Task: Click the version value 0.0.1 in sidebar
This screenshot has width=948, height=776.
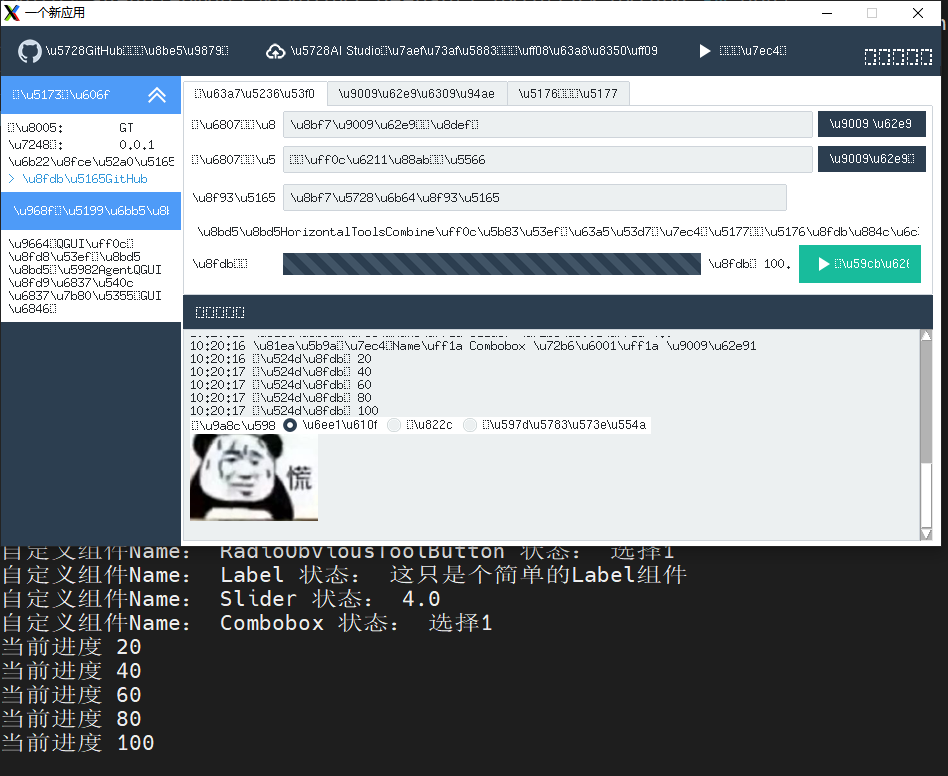Action: [x=137, y=145]
